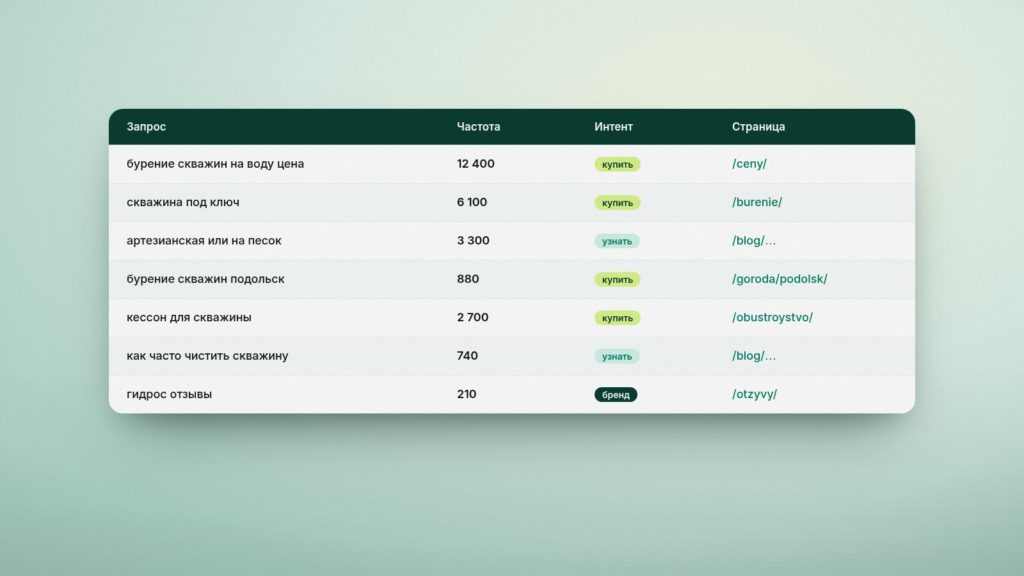The width and height of the screenshot is (1024, 576).
Task: Select the скважина под ключ query
Action: (183, 202)
